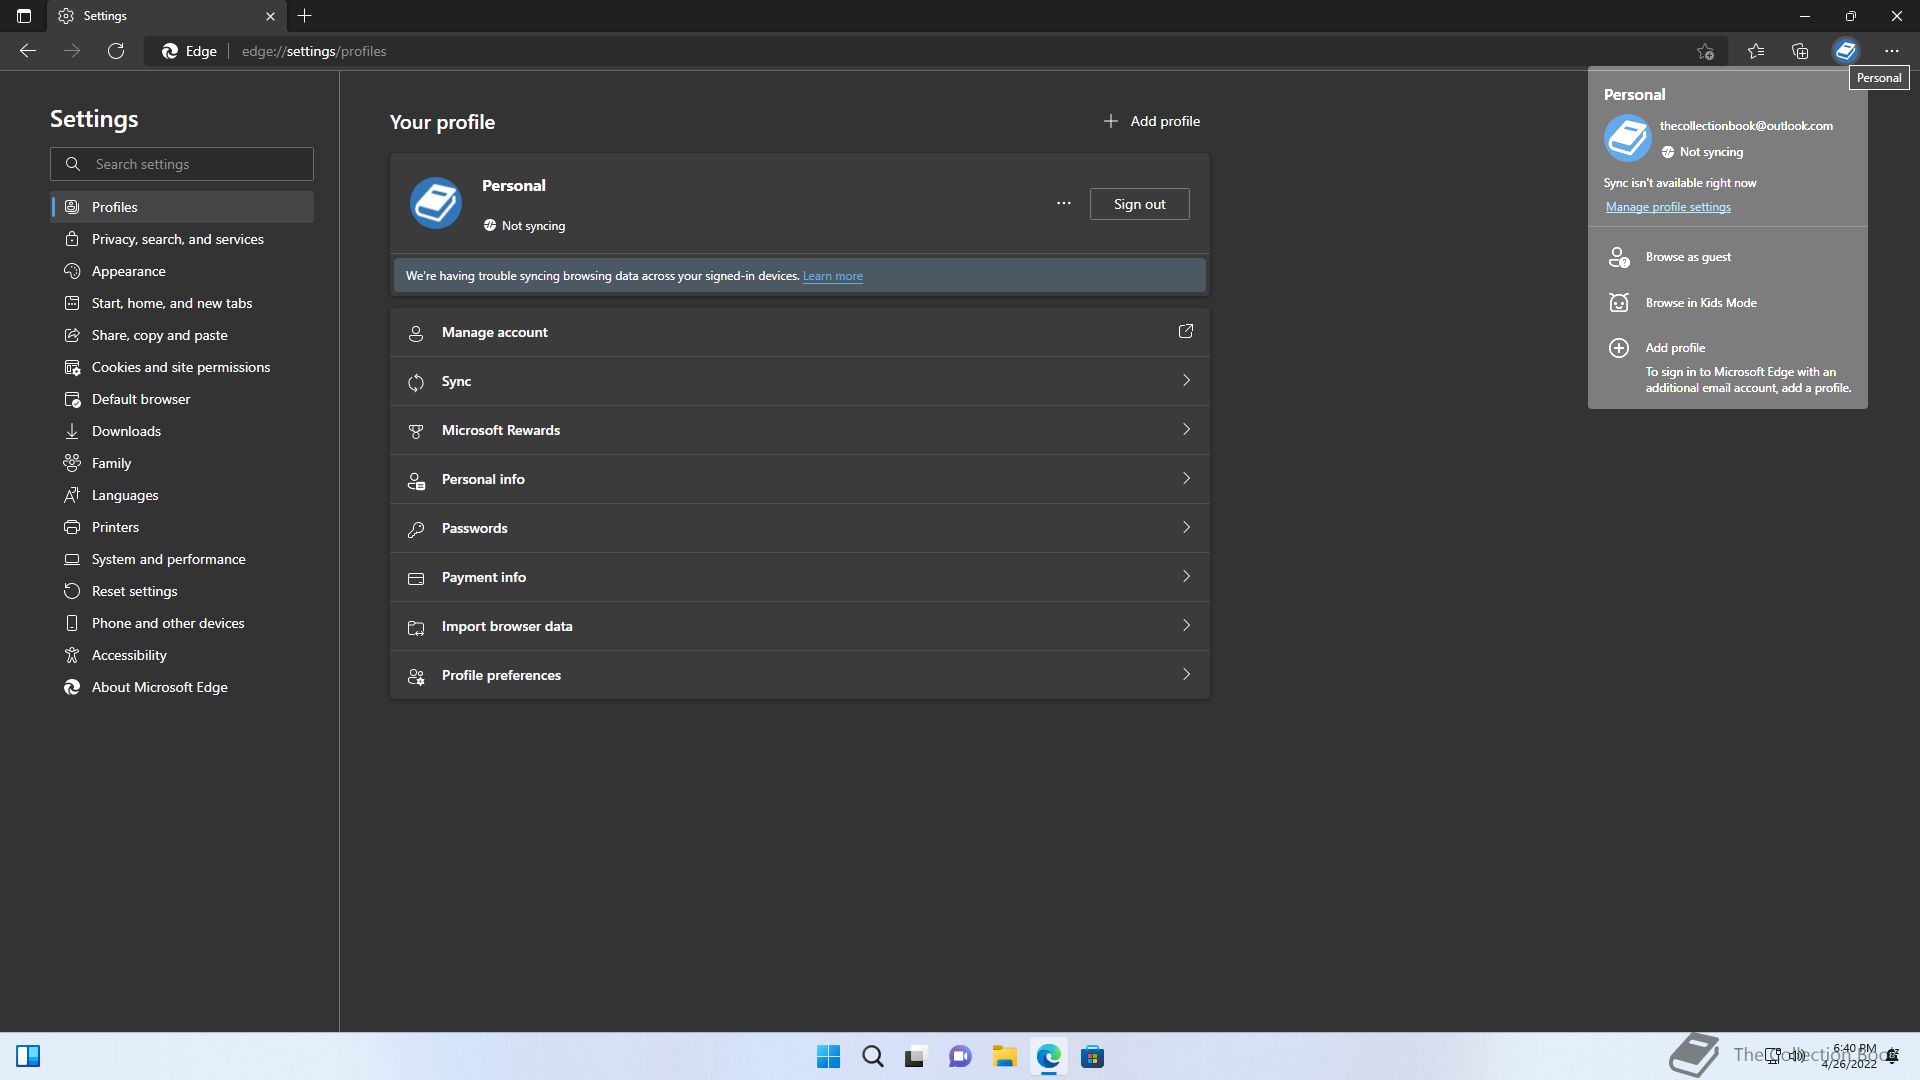This screenshot has width=1920, height=1080.
Task: Open File Explorer on taskbar
Action: 1004,1056
